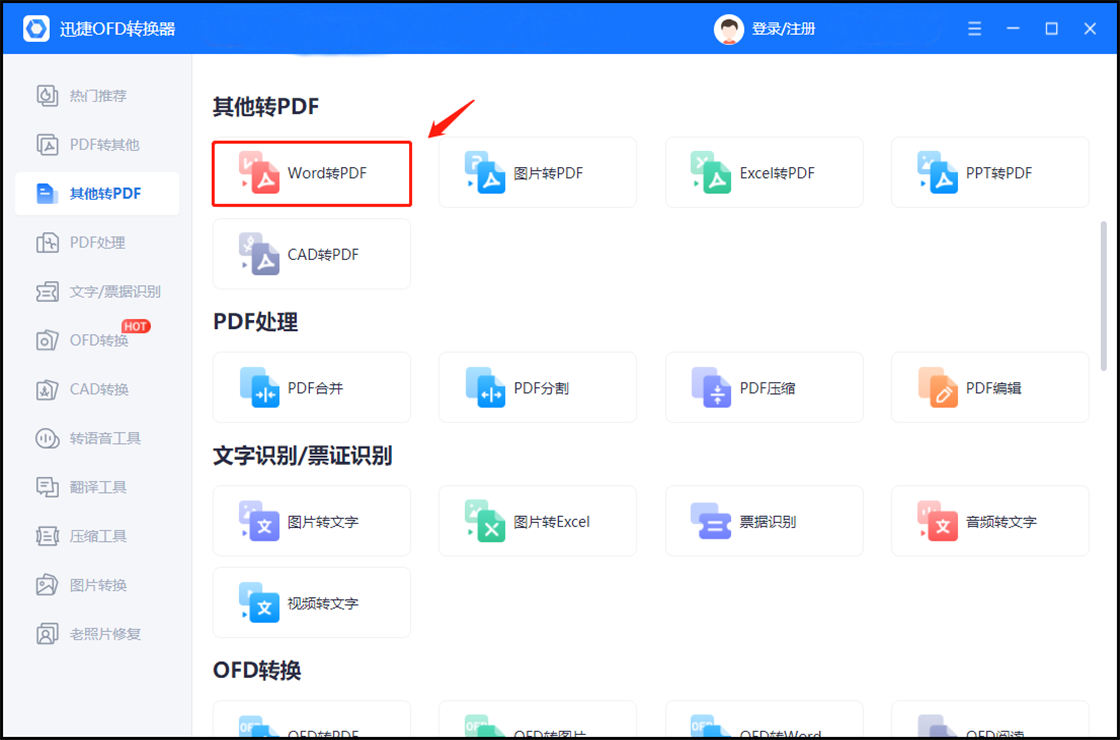Viewport: 1120px width, 740px height.
Task: Click the vertical scrollbar thumb
Action: click(1104, 295)
